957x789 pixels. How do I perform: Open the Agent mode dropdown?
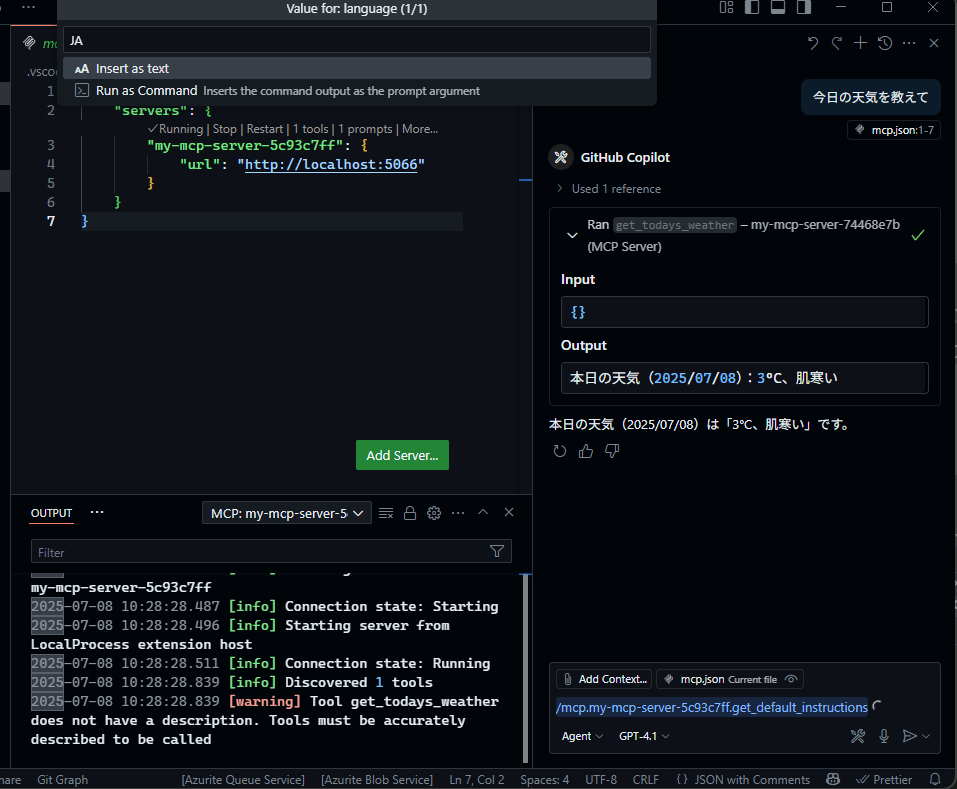(x=582, y=736)
